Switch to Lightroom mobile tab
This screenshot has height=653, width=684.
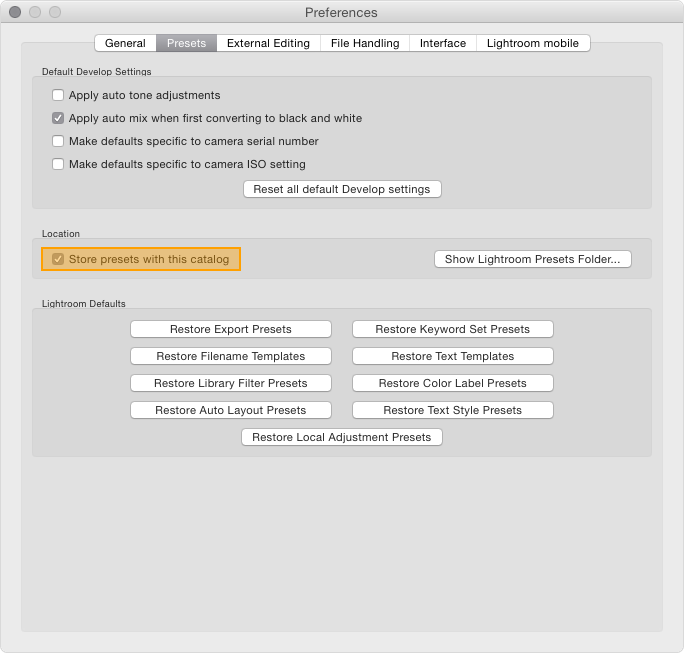[x=533, y=43]
